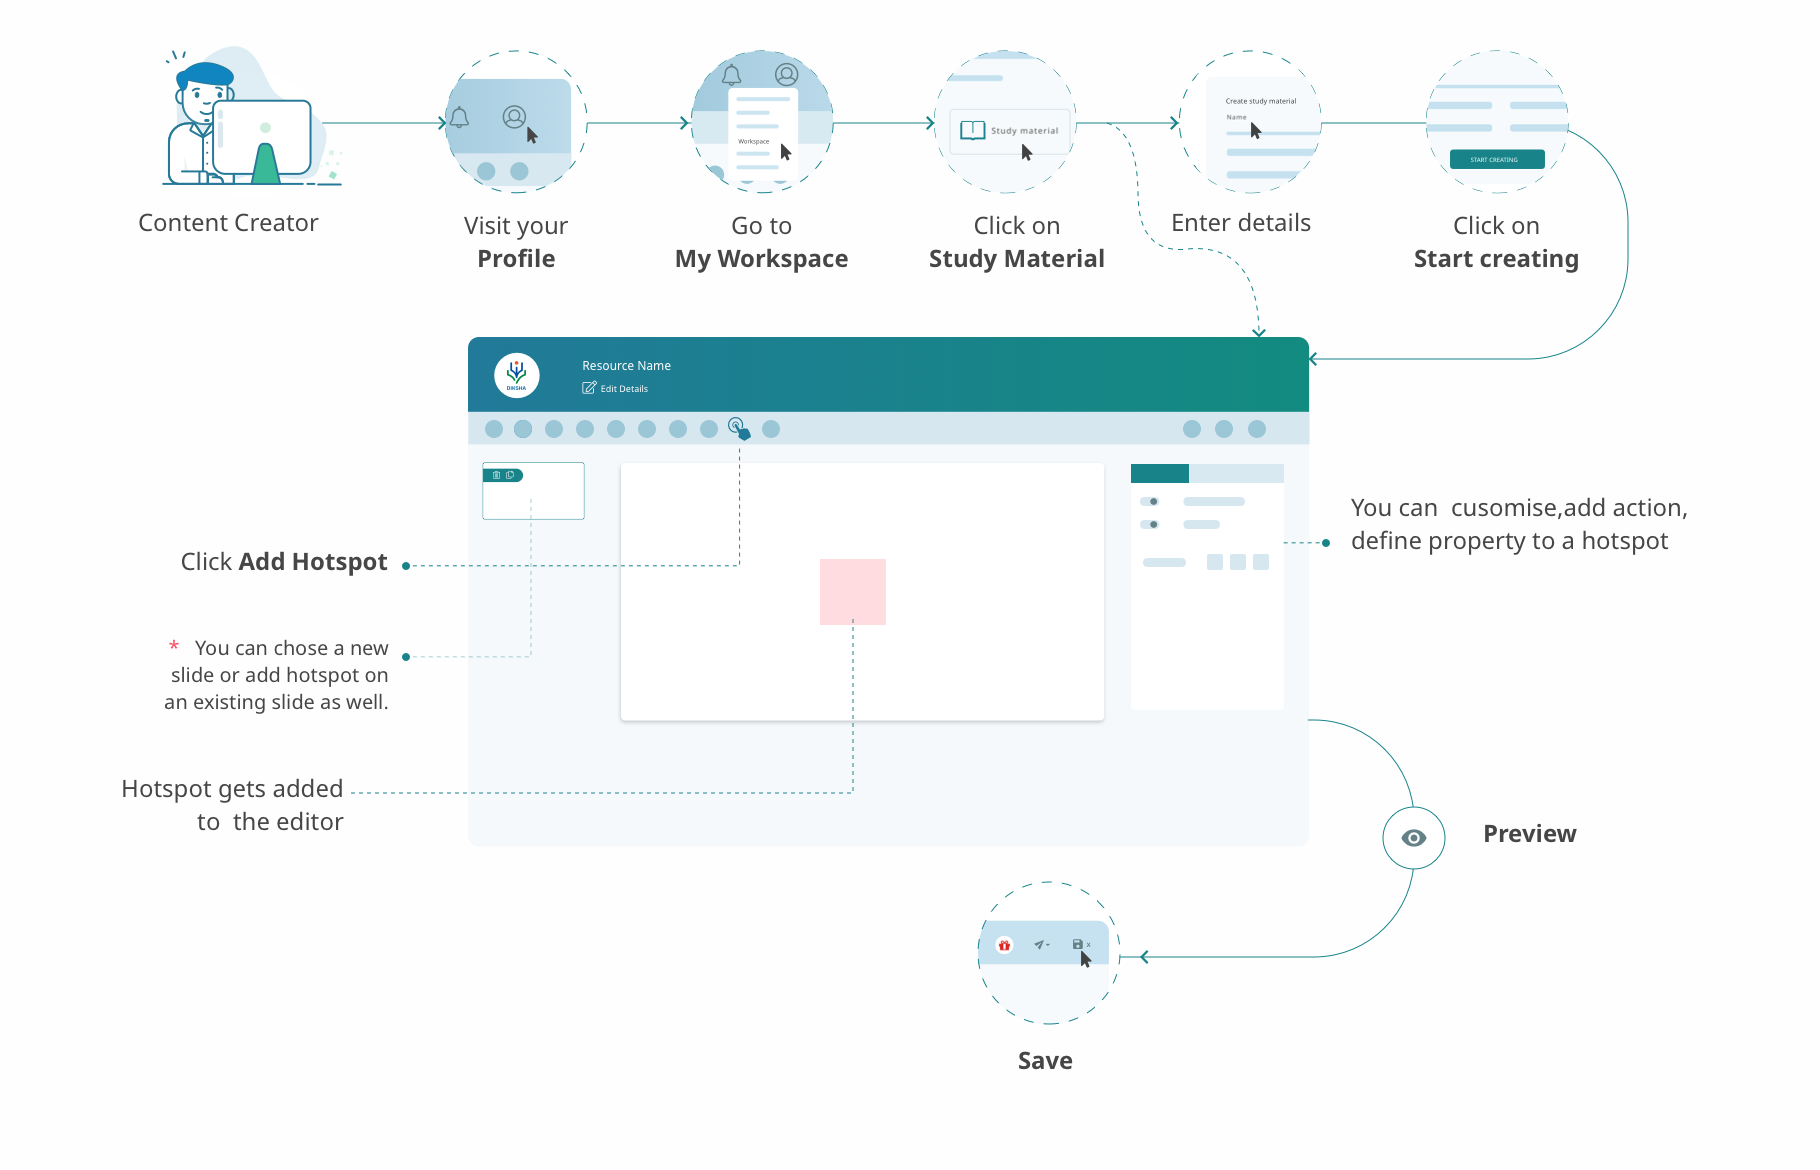Select the pink hotspot square on the canvas
1820x1170 pixels.
(x=852, y=592)
